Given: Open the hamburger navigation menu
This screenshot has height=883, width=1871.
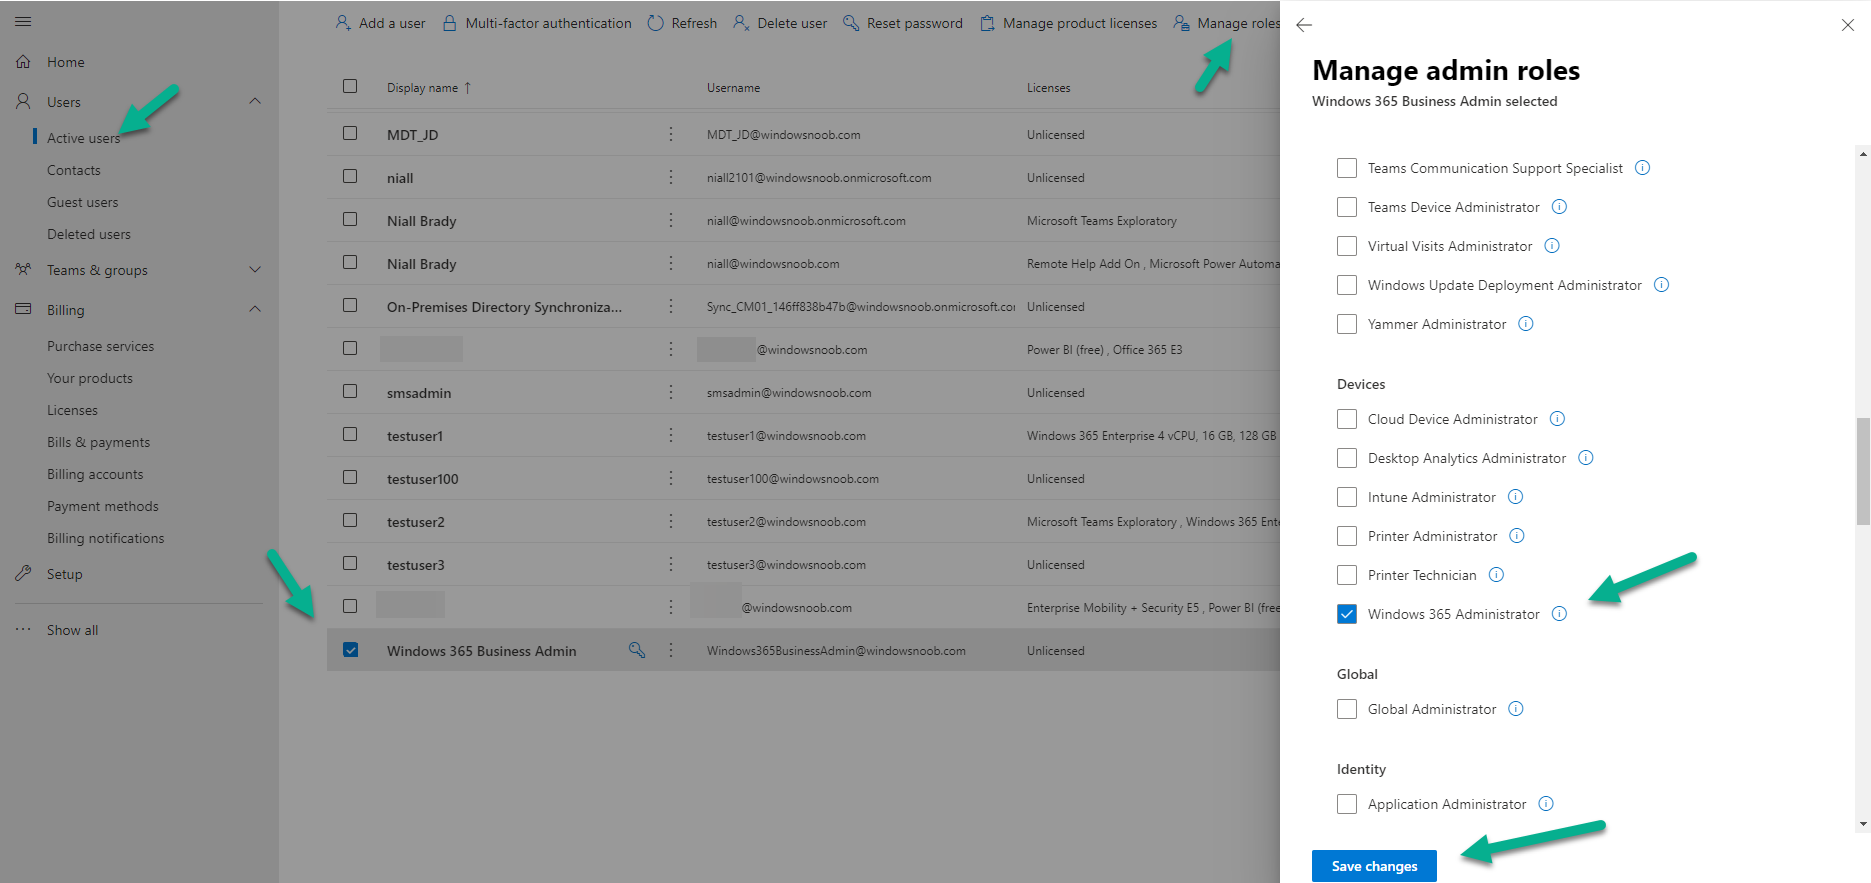Looking at the screenshot, I should coord(23,21).
